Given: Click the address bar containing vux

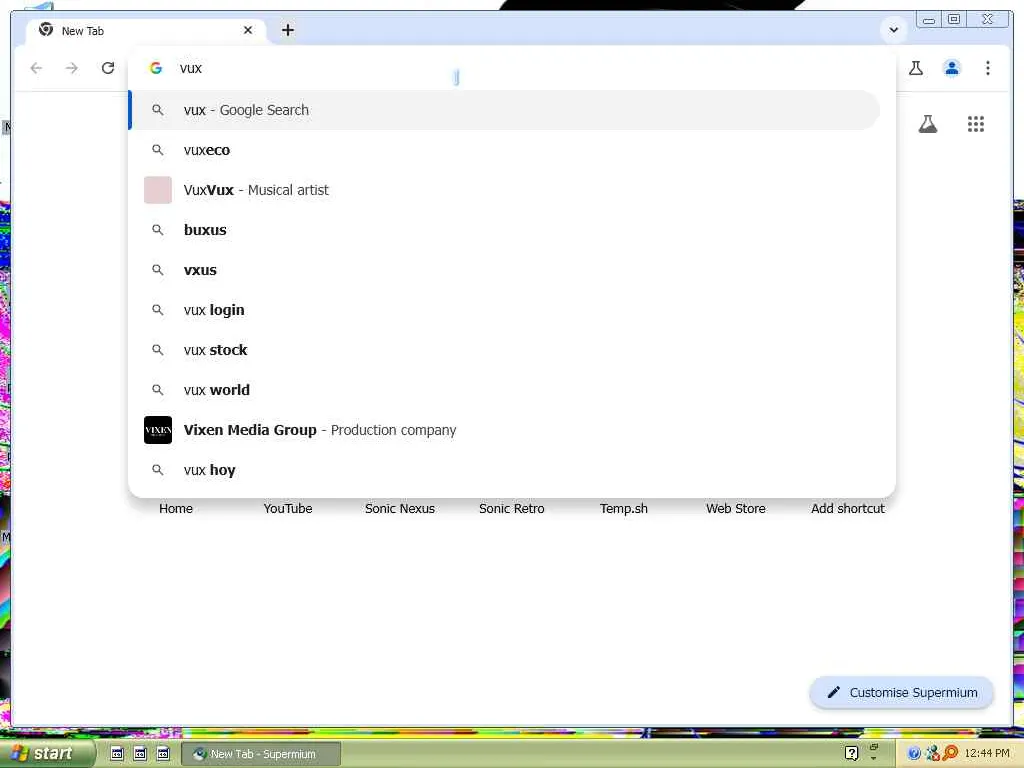Looking at the screenshot, I should tap(513, 68).
